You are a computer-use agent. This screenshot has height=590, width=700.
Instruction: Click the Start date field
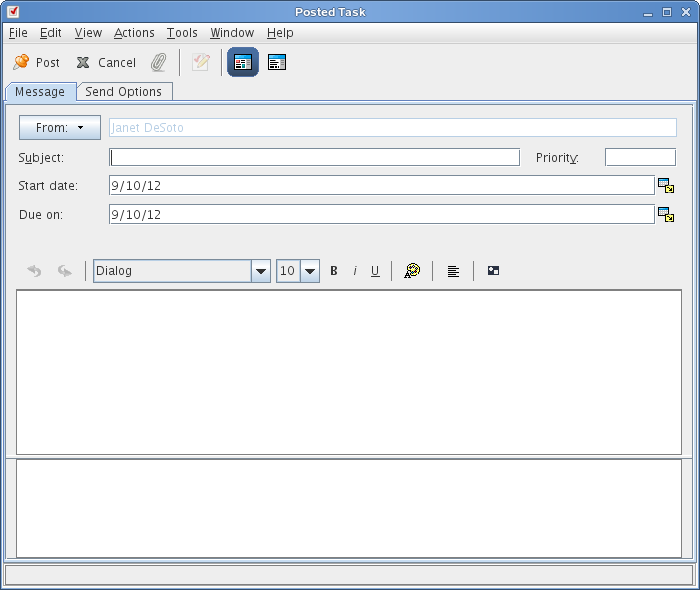(382, 185)
